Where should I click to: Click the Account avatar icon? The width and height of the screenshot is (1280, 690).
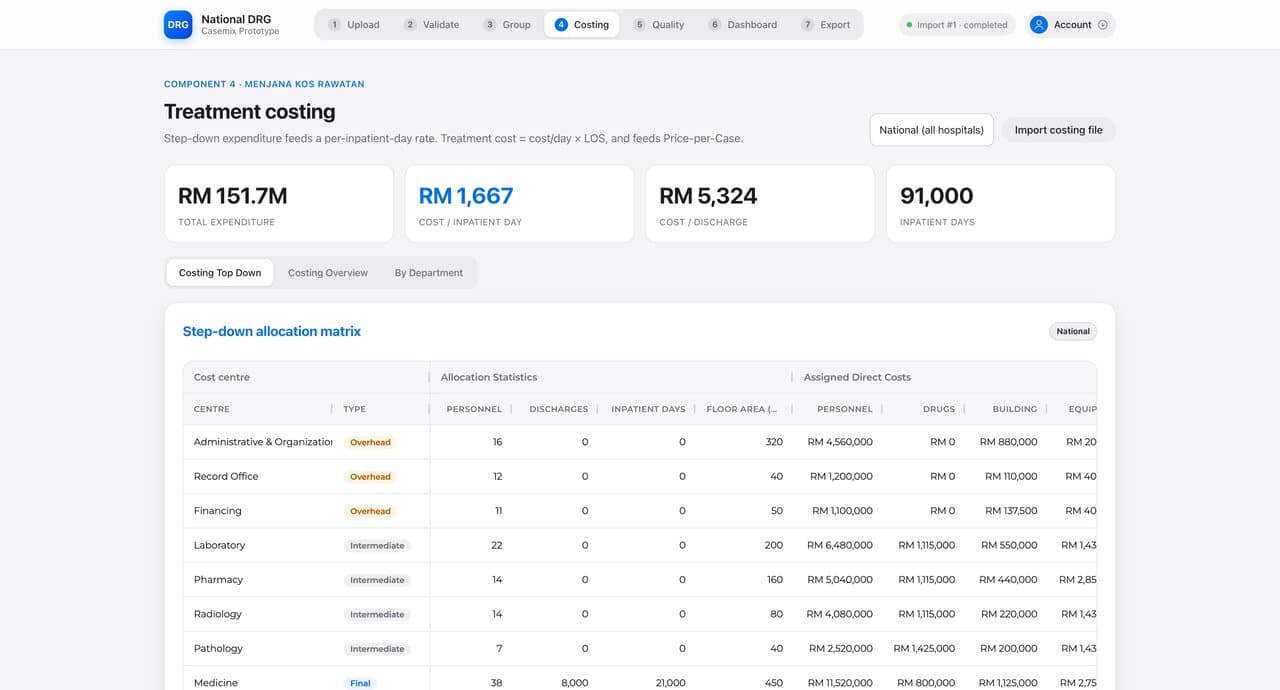click(1039, 25)
